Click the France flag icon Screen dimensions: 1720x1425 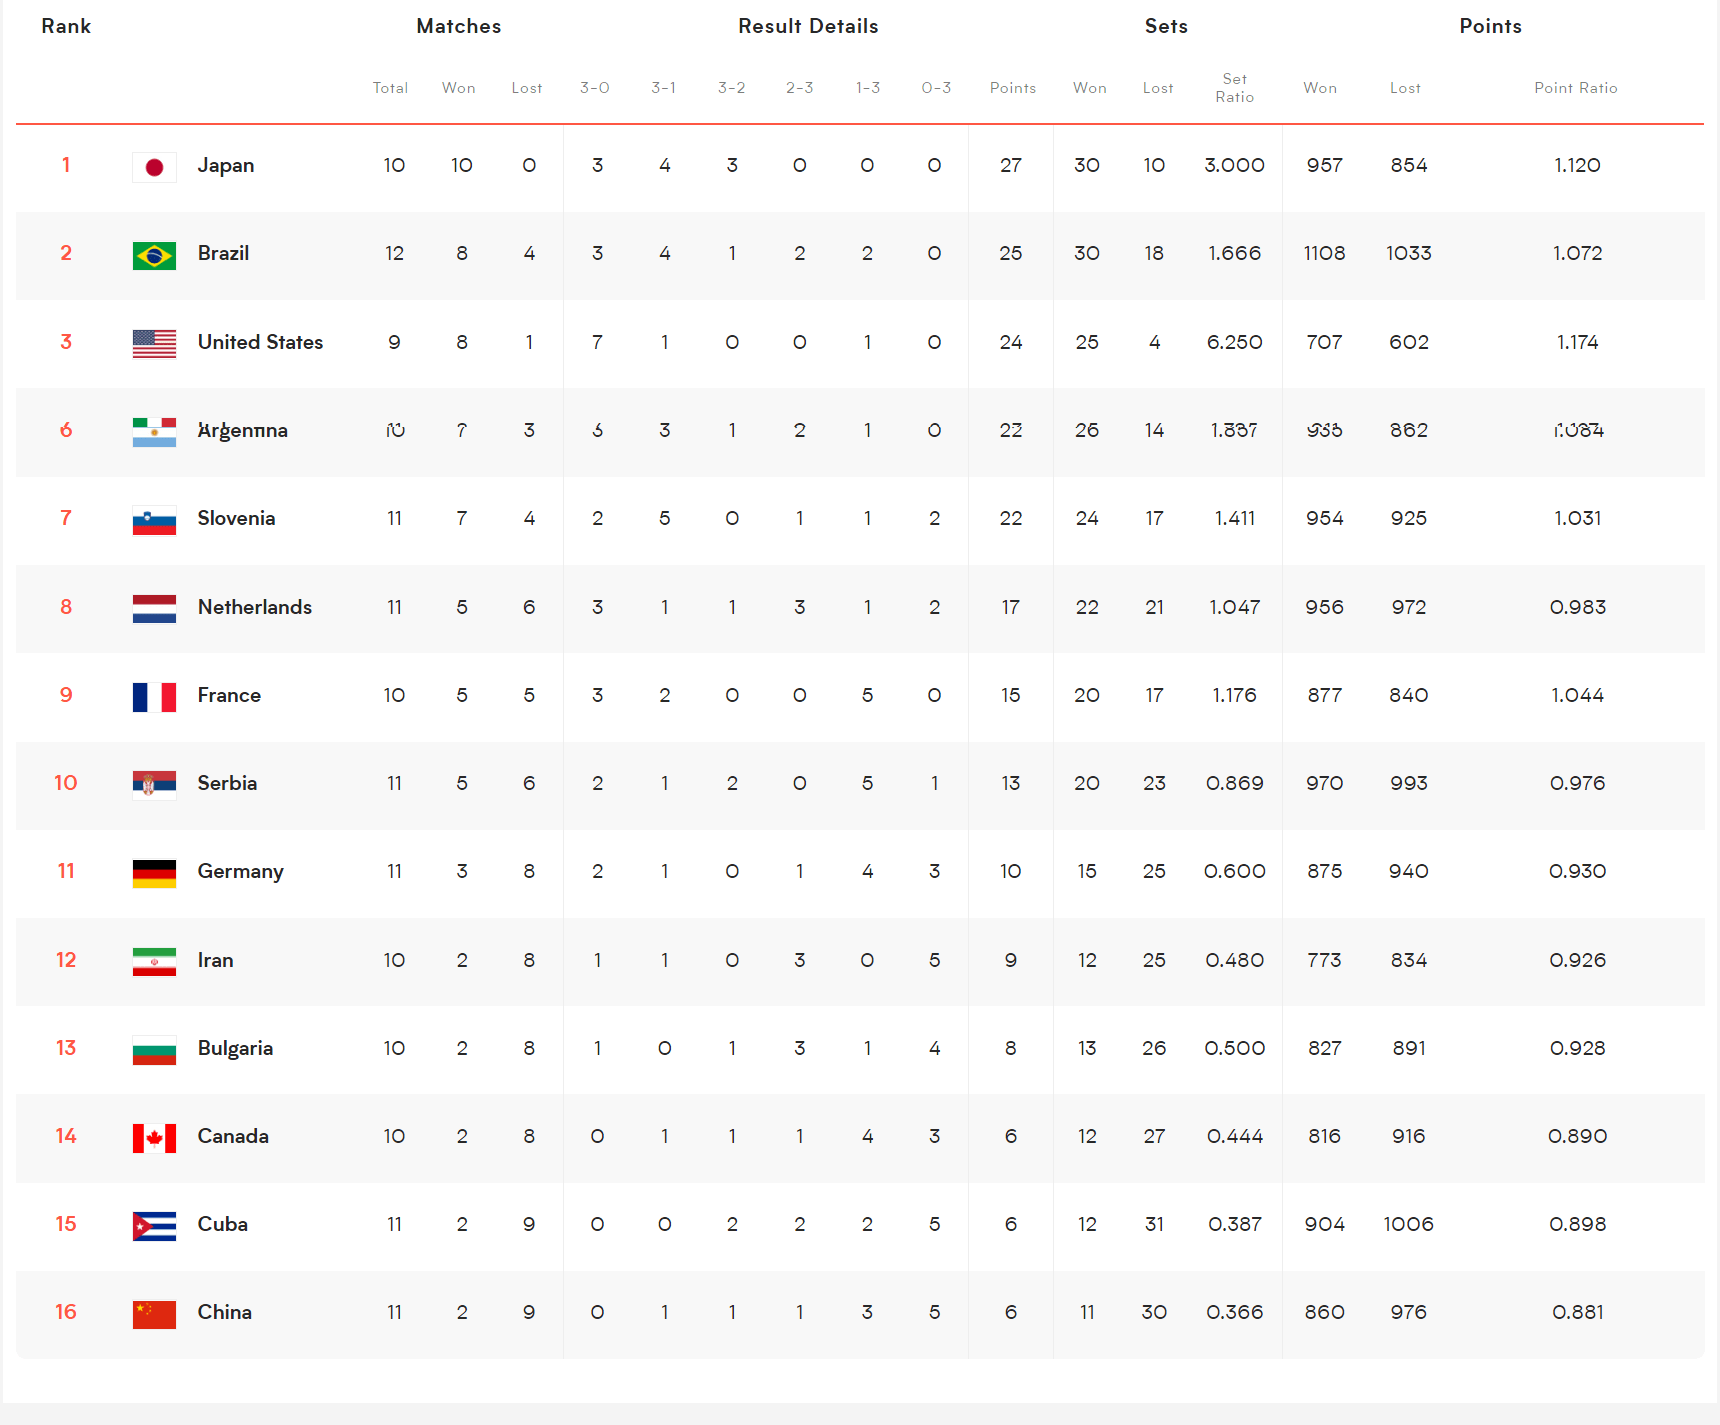pos(154,696)
